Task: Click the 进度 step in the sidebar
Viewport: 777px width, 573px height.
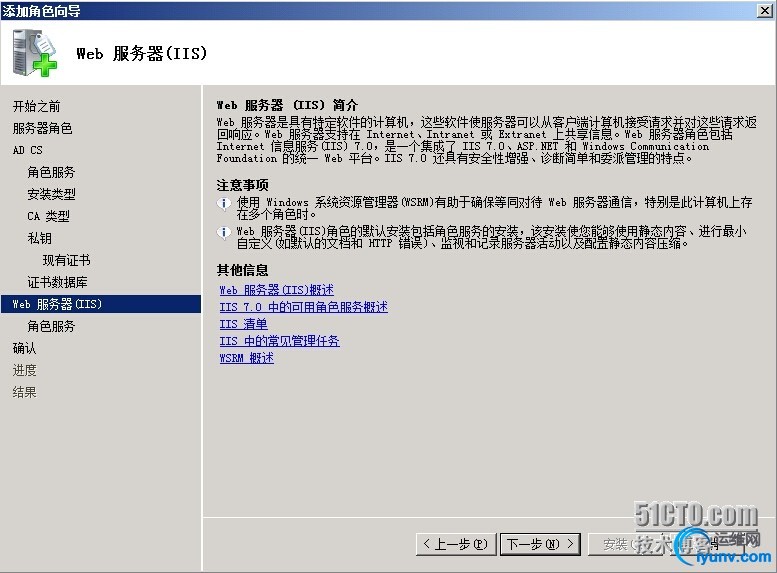Action: tap(24, 370)
